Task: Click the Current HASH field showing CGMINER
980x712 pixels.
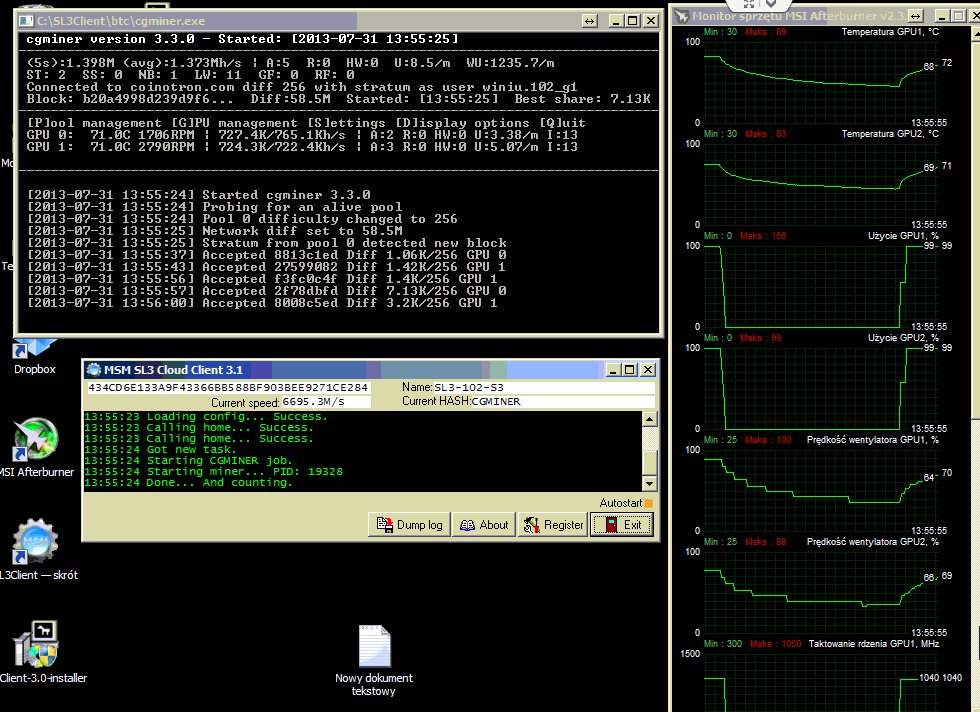Action: tap(562, 401)
